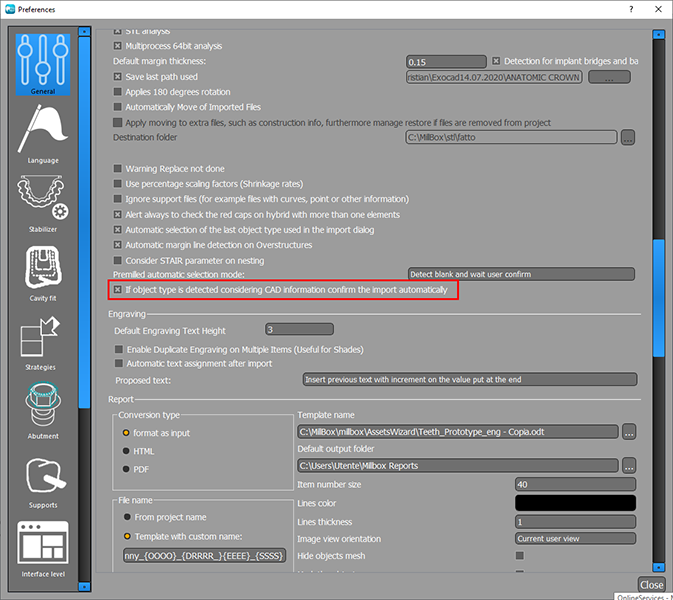673x600 pixels.
Task: Edit the custom file name template field
Action: pos(204,556)
